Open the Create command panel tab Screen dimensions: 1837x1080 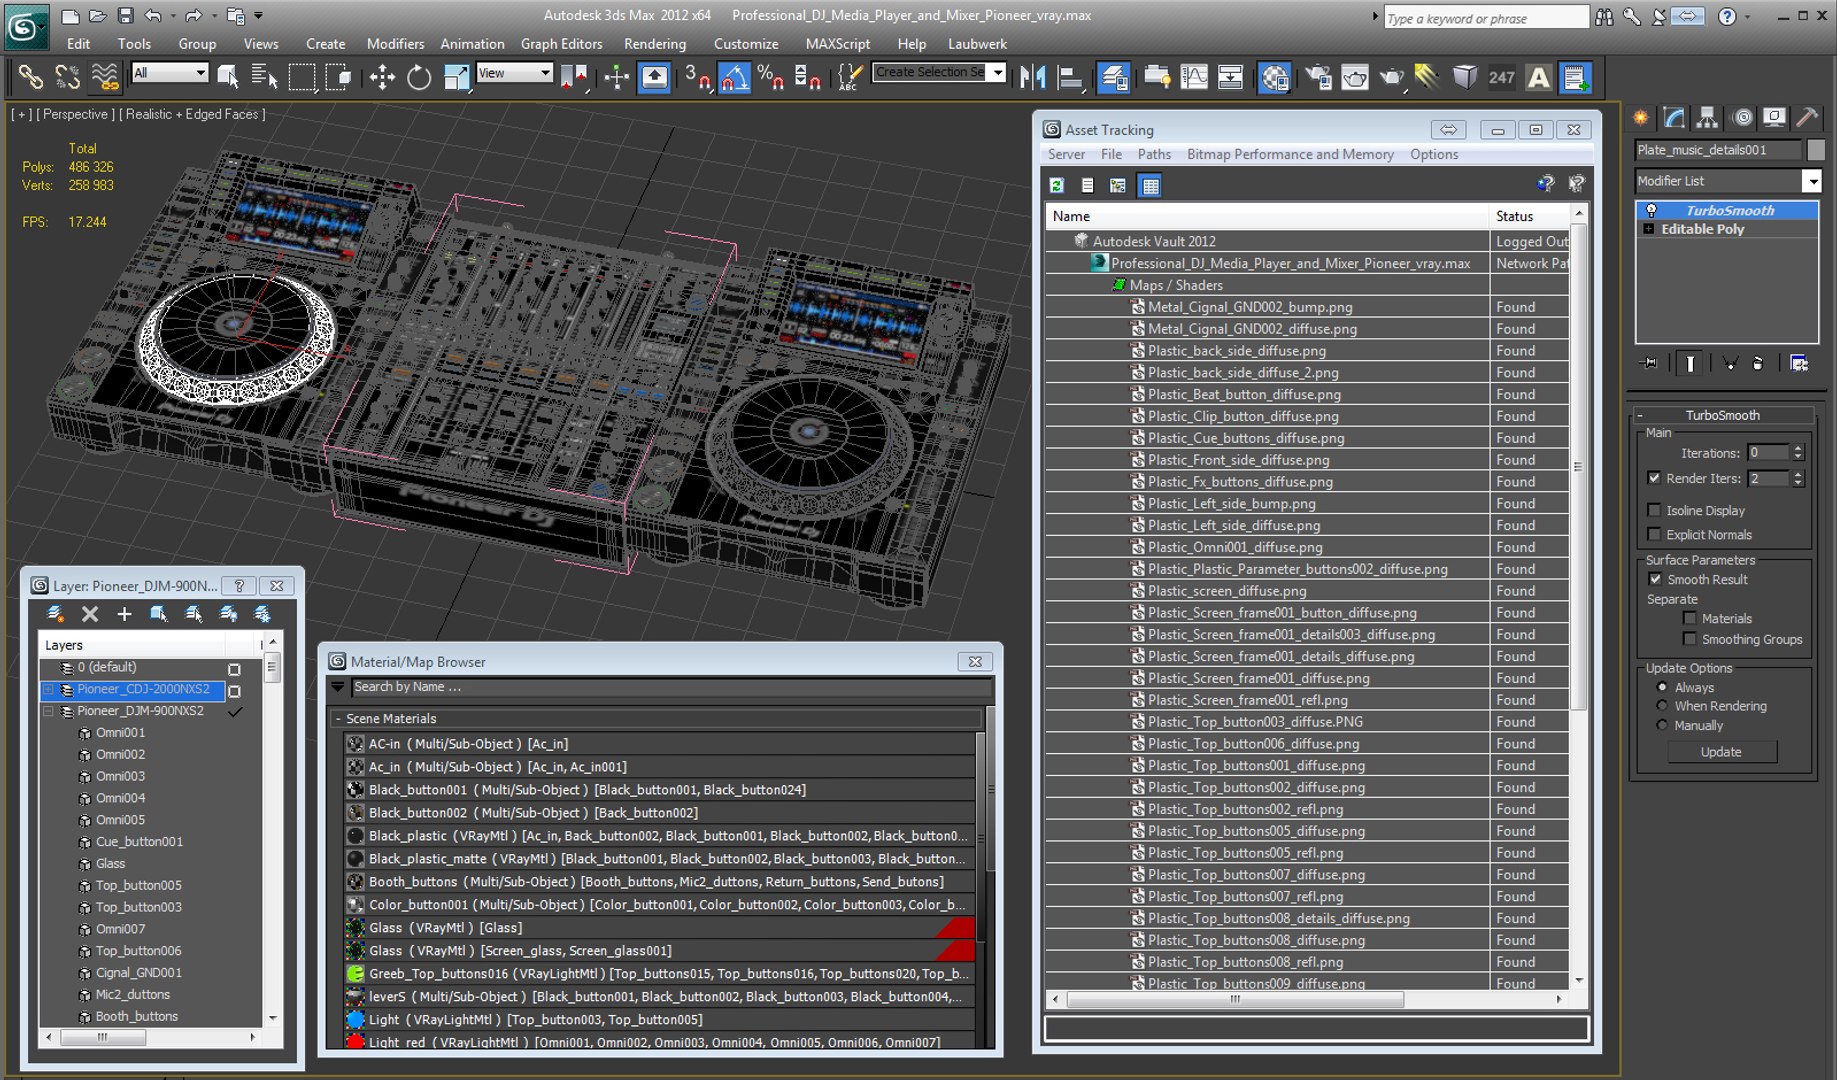(1641, 118)
